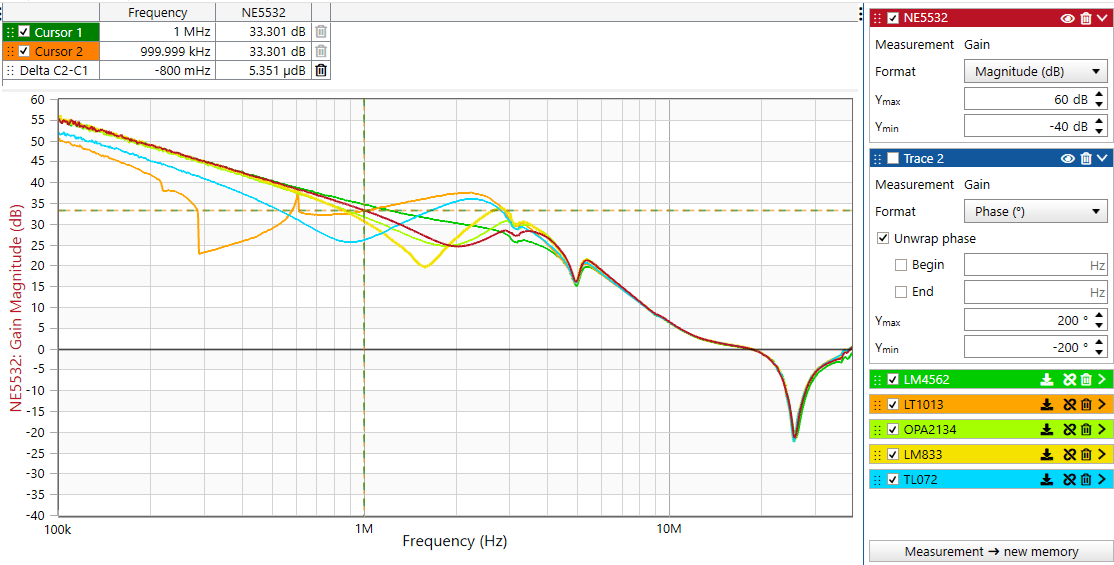The width and height of the screenshot is (1114, 565).
Task: Collapse the NE5532 trace panel chevron
Action: (x=1102, y=18)
